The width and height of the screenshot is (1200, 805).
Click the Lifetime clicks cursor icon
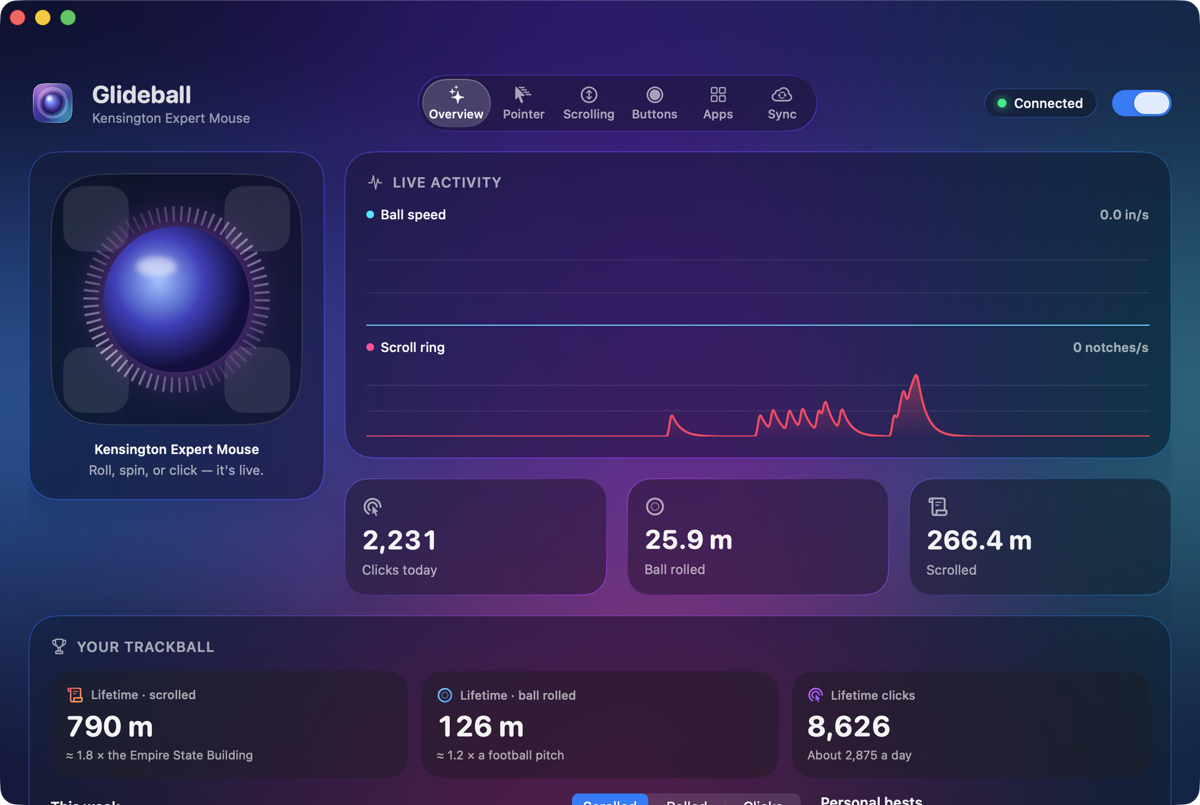coord(815,695)
